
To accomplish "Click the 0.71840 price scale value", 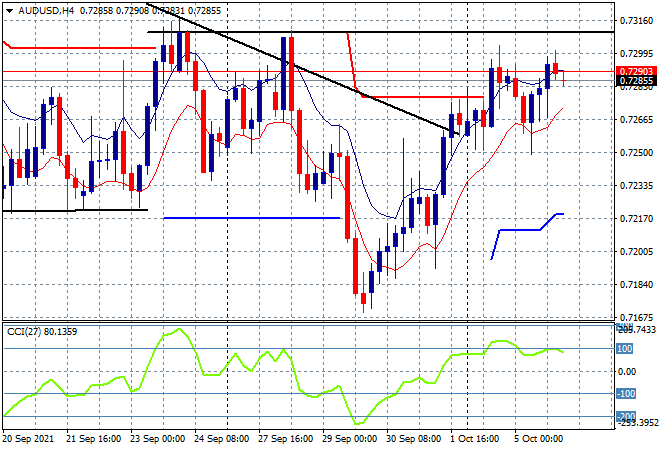I will coord(636,285).
